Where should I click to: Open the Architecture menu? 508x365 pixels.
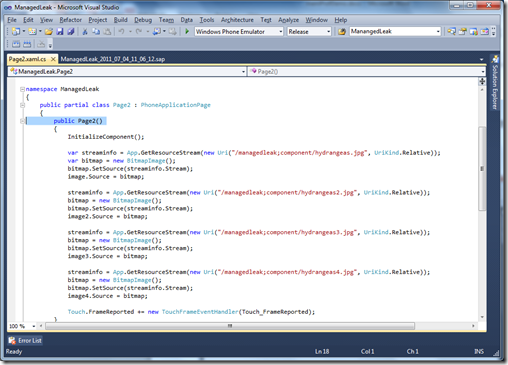237,20
